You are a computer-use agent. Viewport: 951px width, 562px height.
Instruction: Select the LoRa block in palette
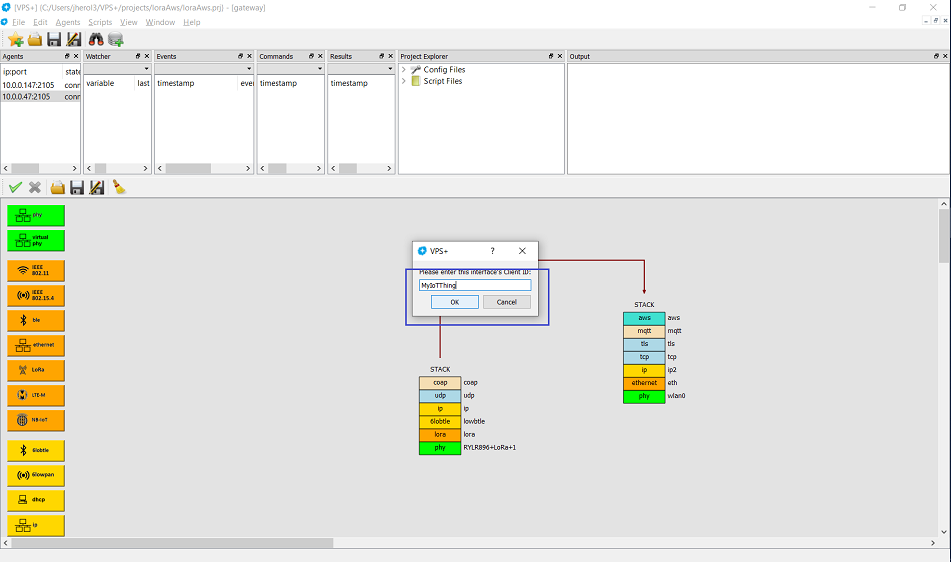pyautogui.click(x=36, y=370)
